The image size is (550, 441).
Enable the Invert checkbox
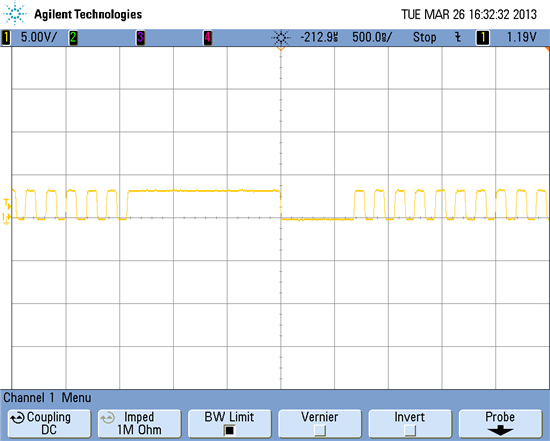point(410,430)
